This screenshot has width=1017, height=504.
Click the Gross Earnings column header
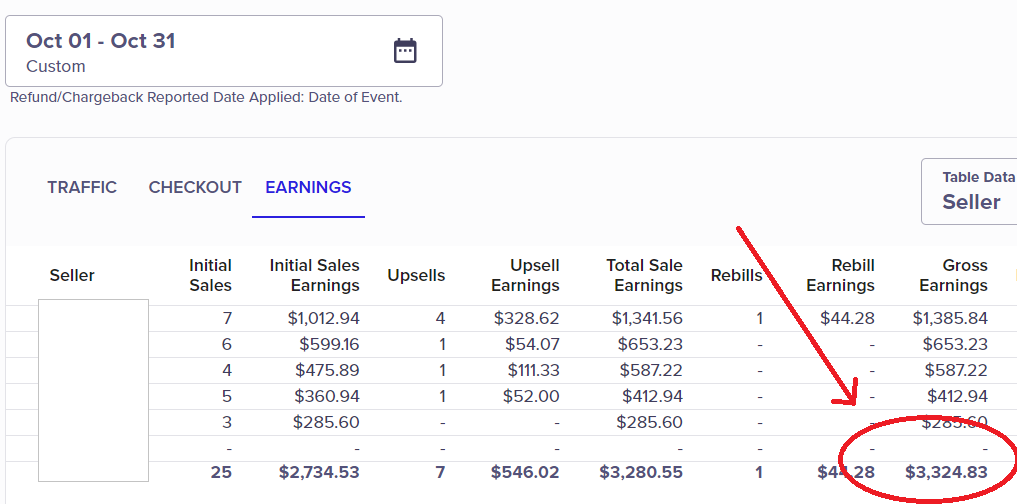[953, 275]
